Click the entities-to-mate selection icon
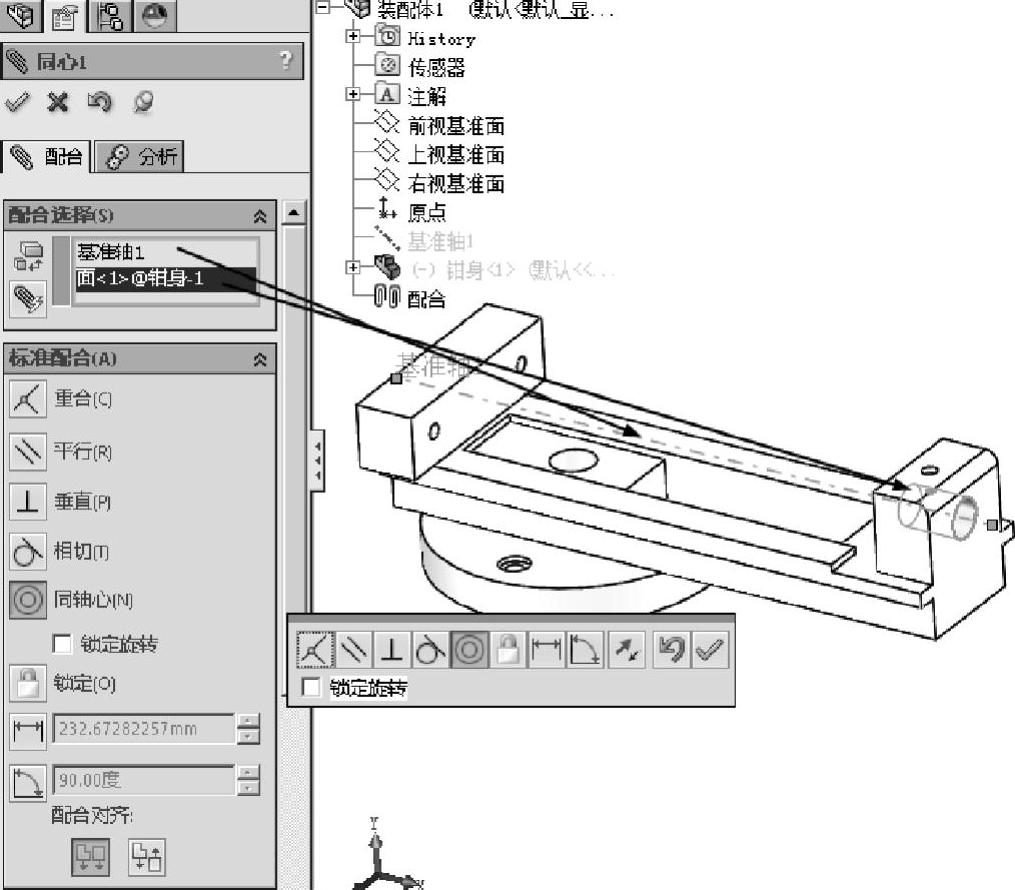1015x890 pixels. [x=28, y=256]
